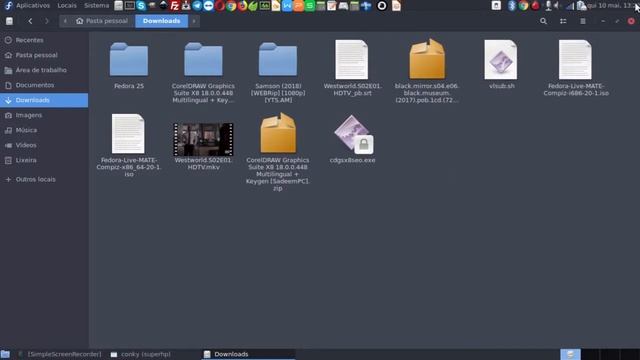Click the Downloads path bar button
The image size is (640, 360).
pyautogui.click(x=162, y=21)
